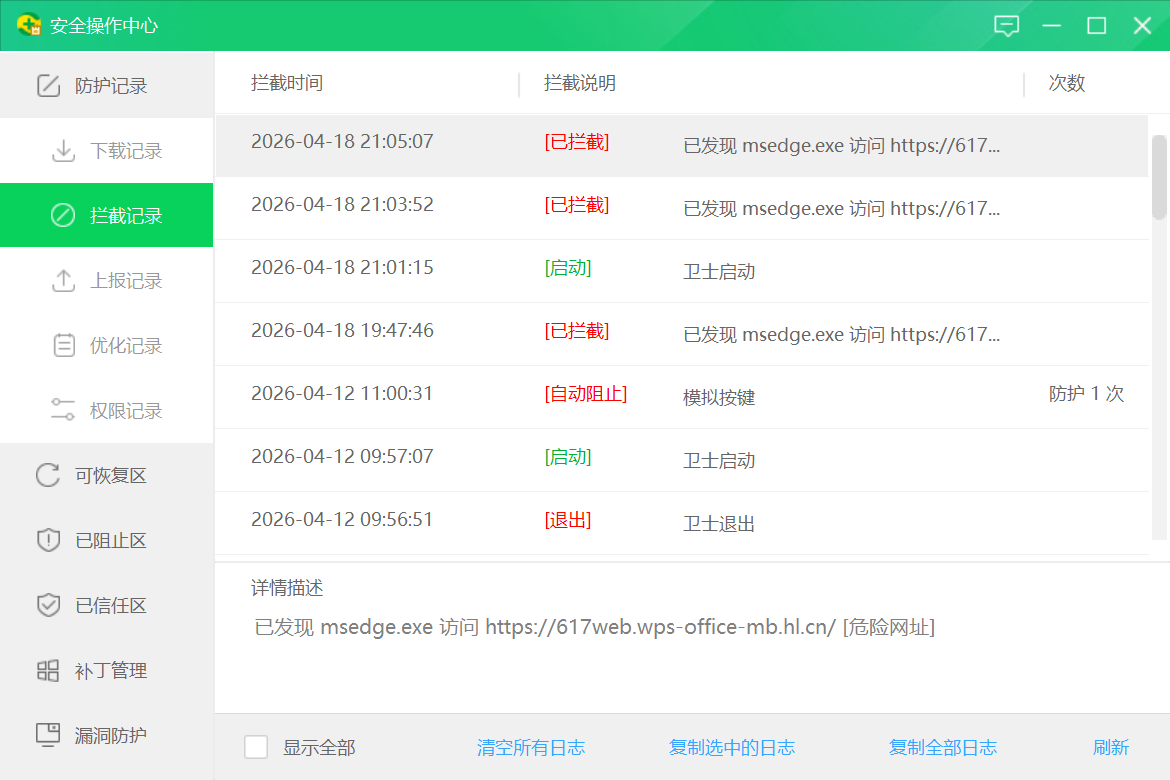1170x780 pixels.
Task: Open the 防护记录 section
Action: [x=107, y=86]
